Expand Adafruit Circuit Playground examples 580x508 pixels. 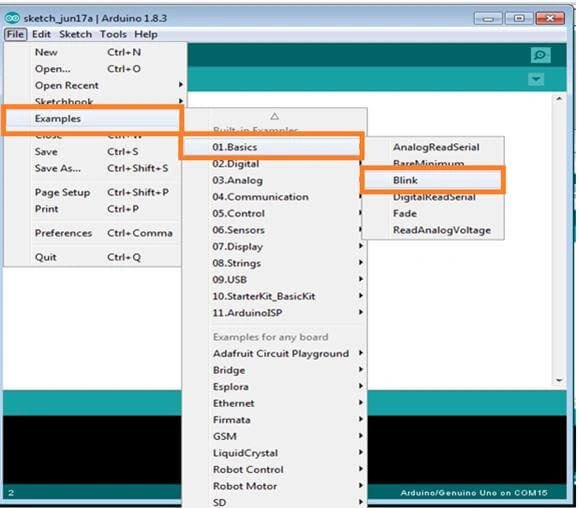pos(274,354)
